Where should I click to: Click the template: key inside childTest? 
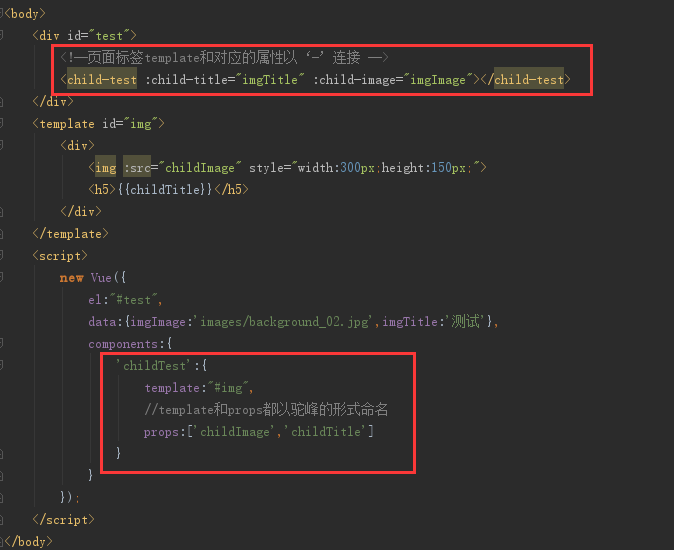click(x=172, y=388)
